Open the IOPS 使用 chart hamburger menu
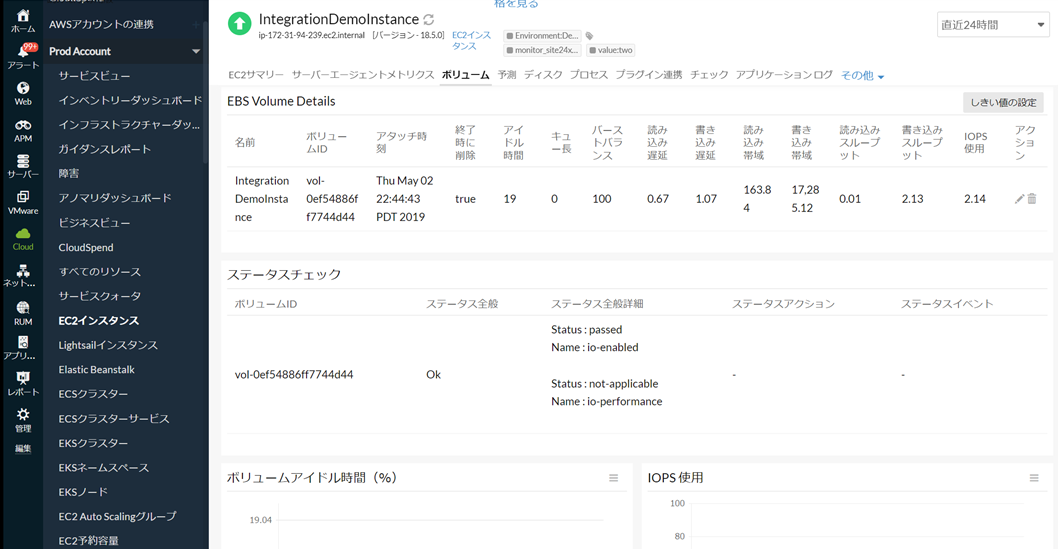 pos(1034,478)
